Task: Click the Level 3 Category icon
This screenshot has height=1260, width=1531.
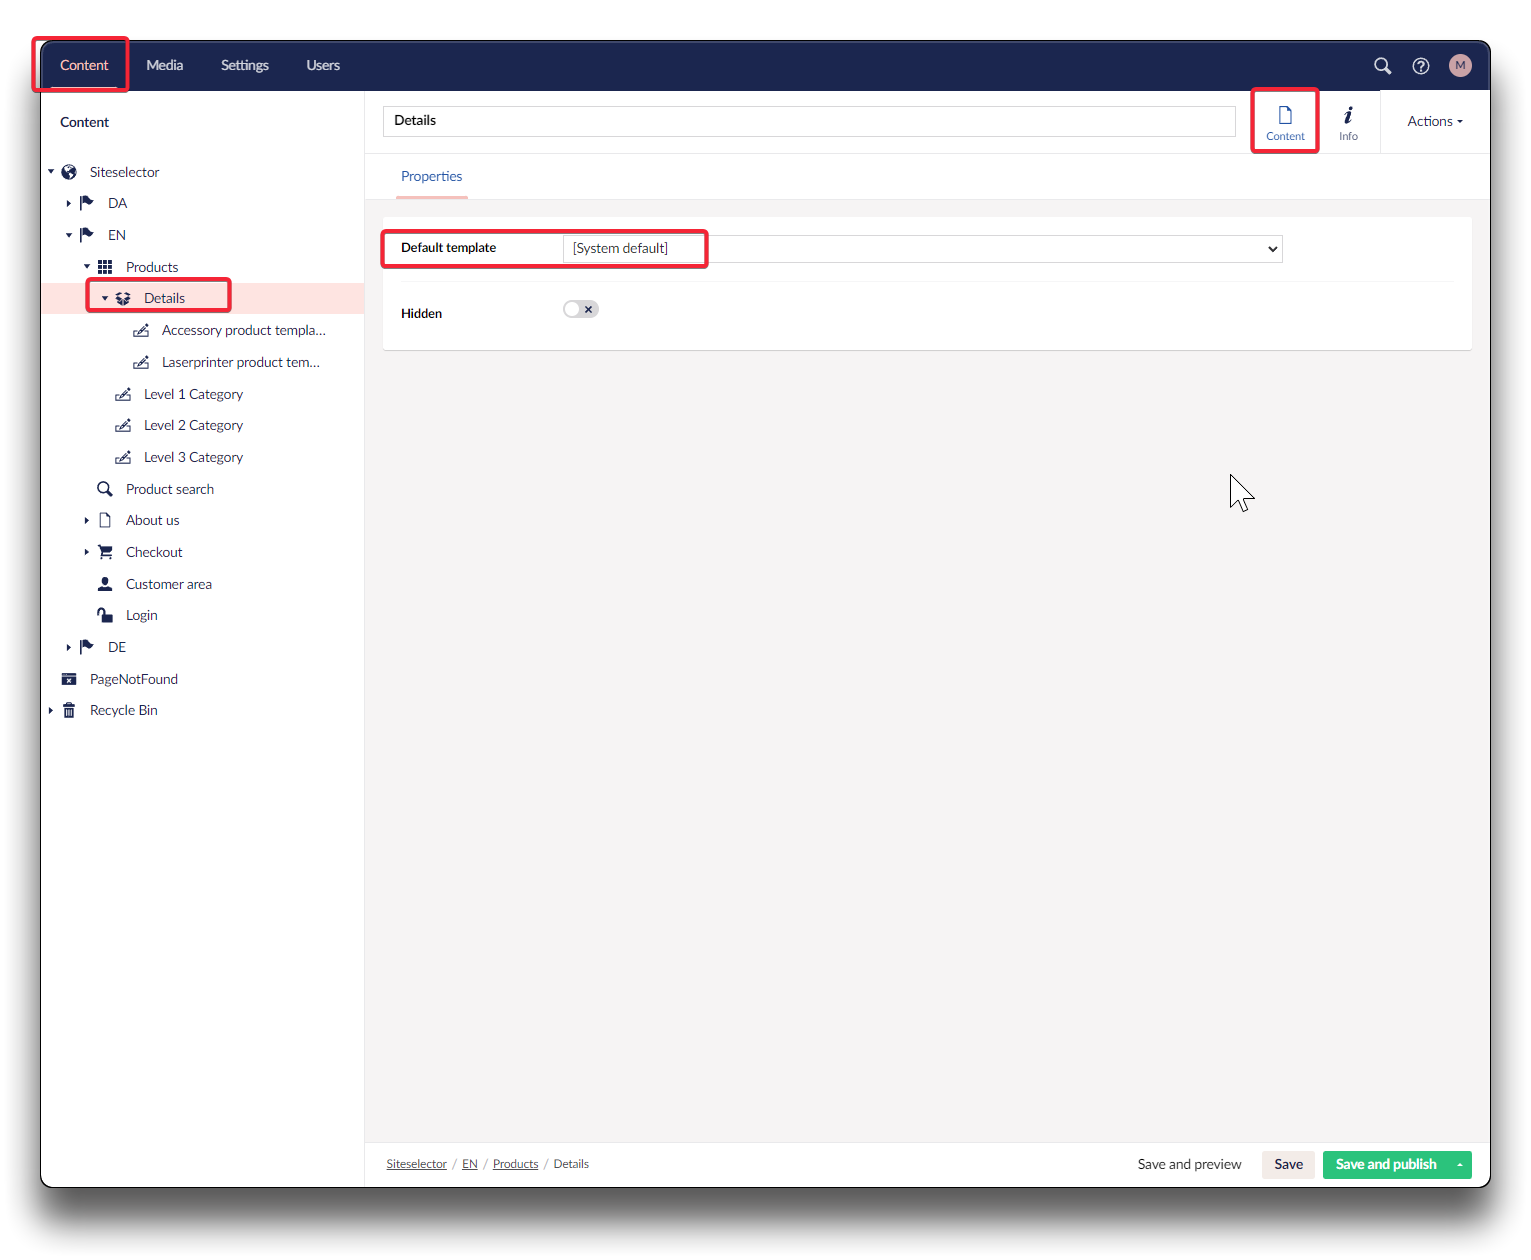Action: click(x=123, y=457)
